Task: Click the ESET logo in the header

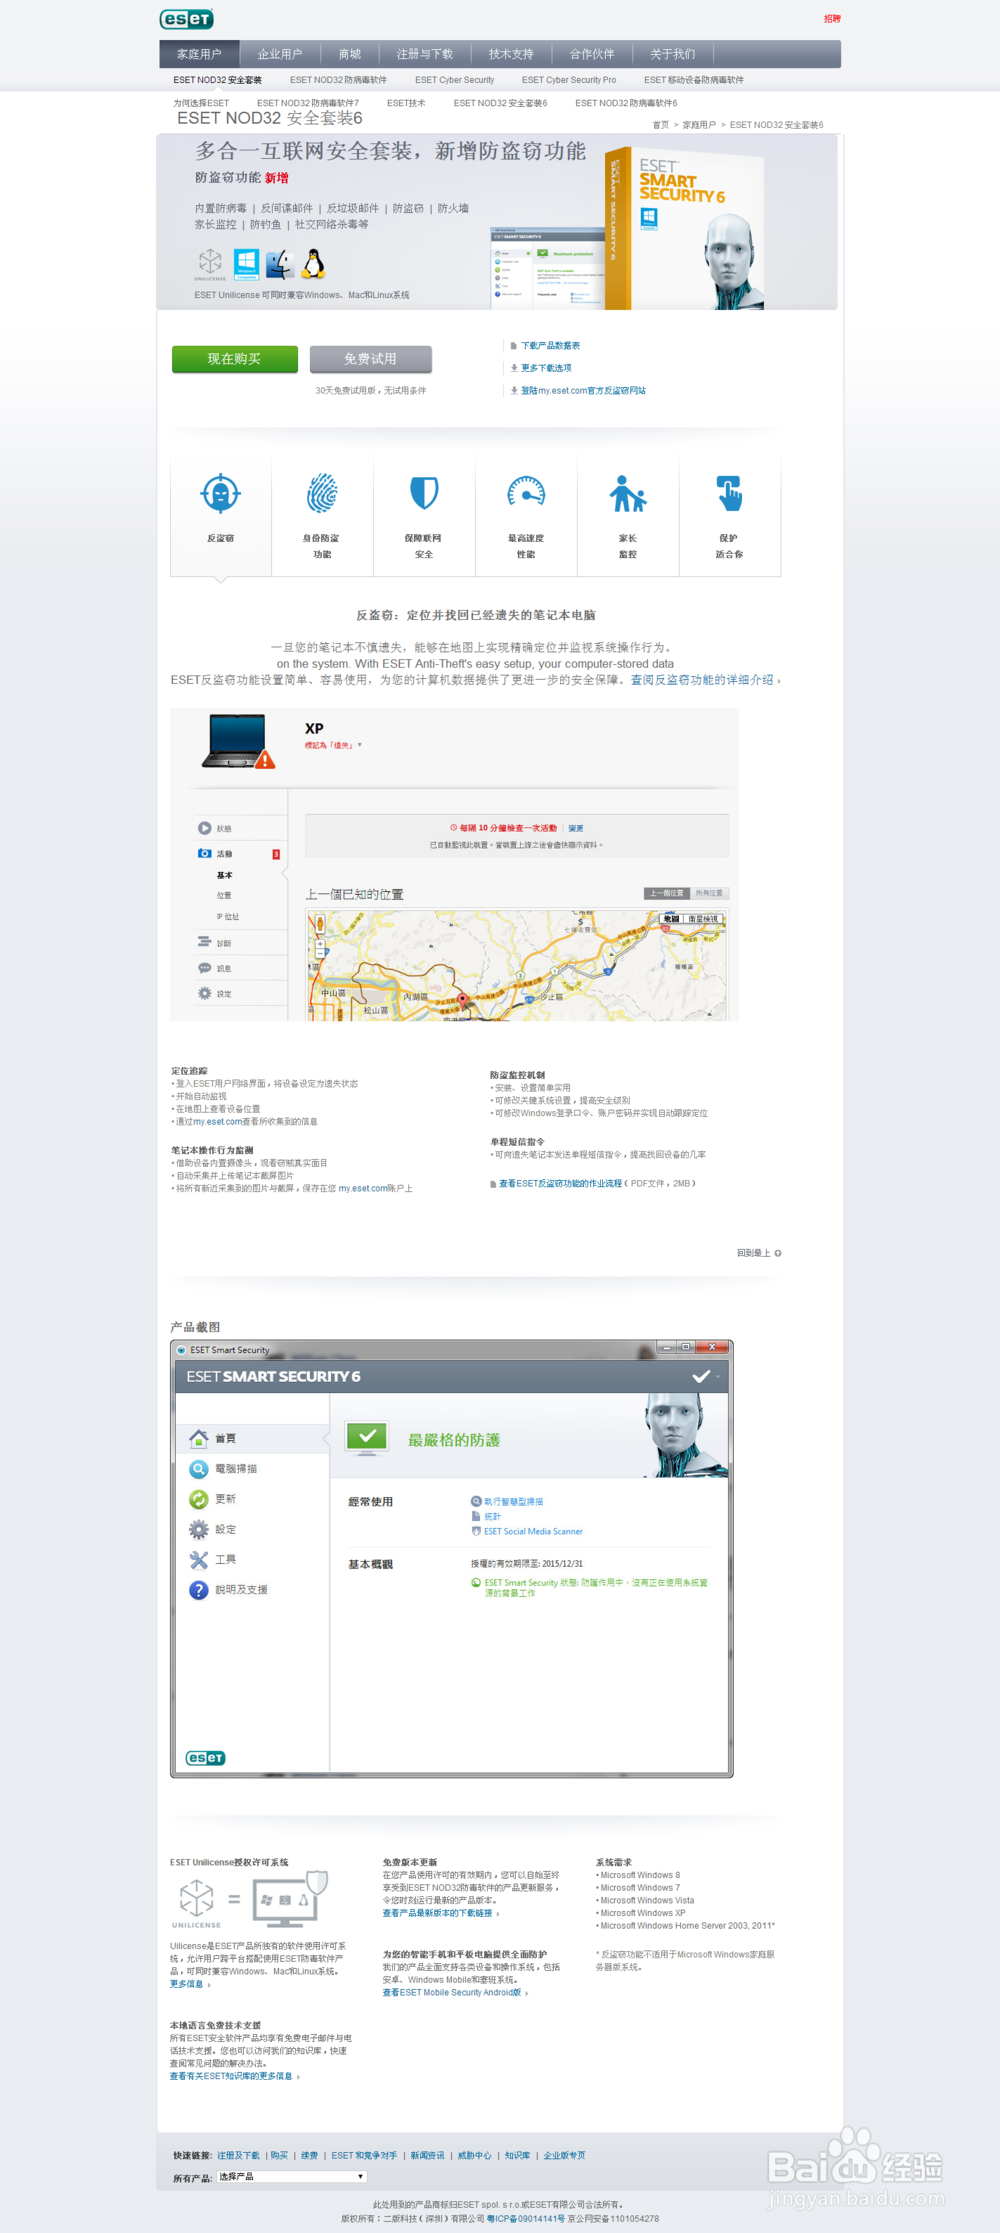Action: (187, 19)
